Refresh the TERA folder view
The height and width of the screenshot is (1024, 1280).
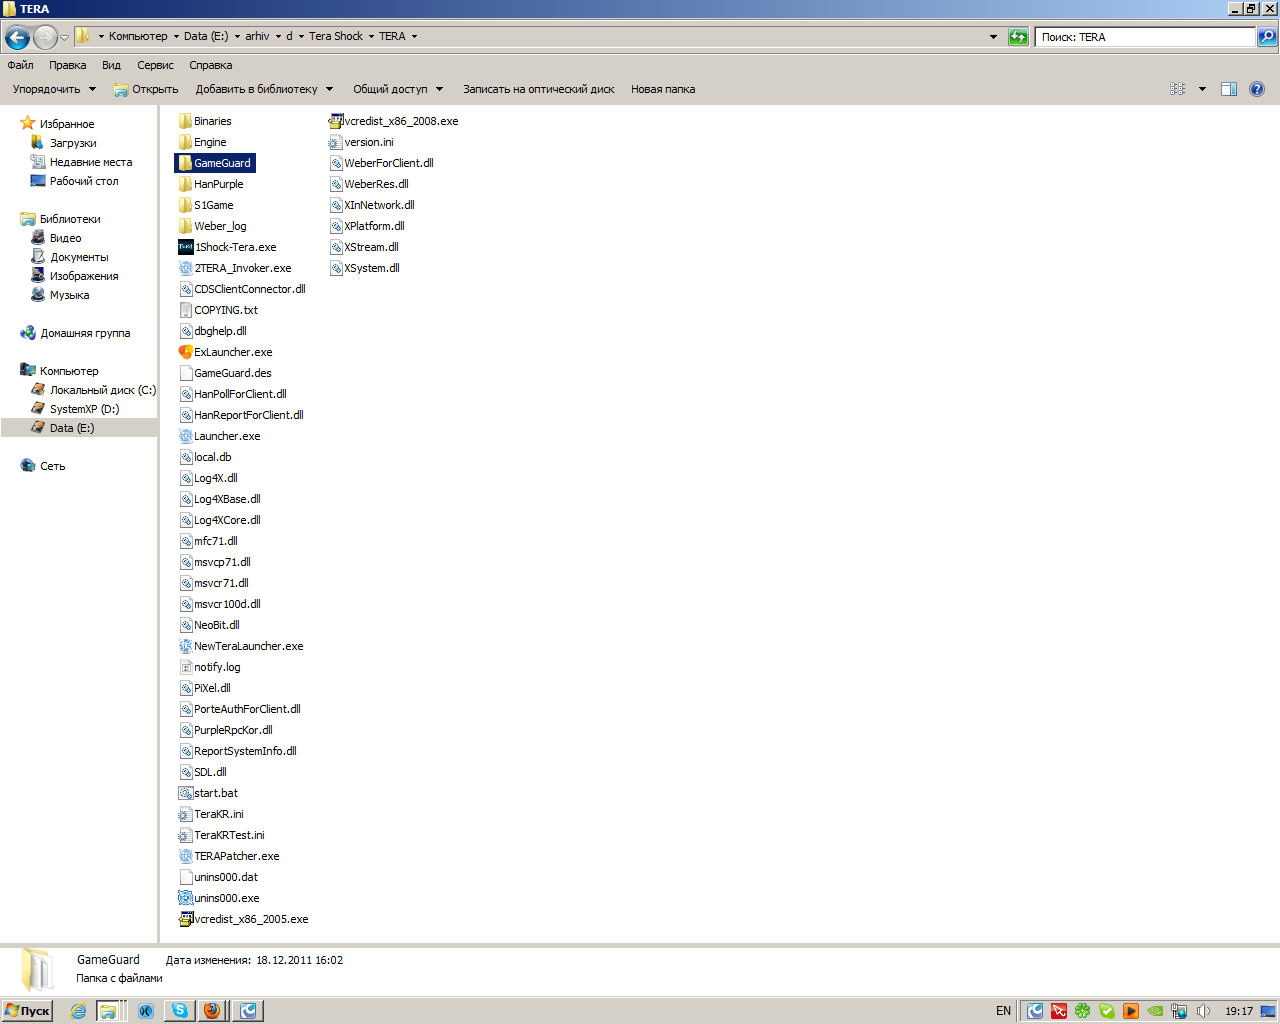(x=1018, y=37)
